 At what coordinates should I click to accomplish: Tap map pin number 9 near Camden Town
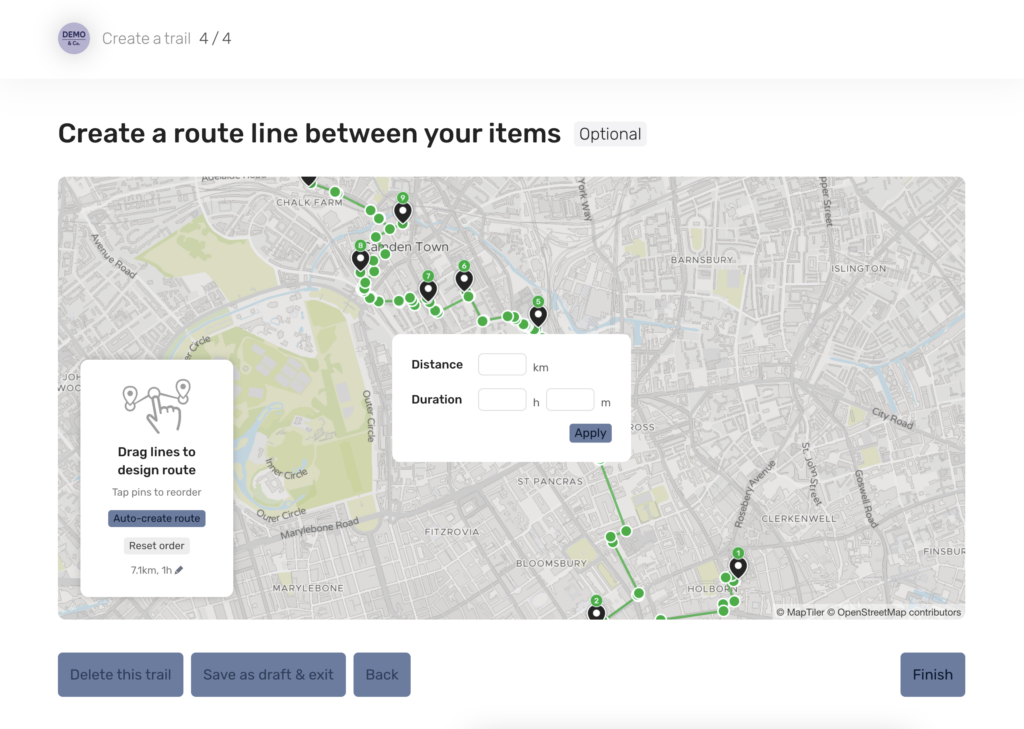[402, 211]
